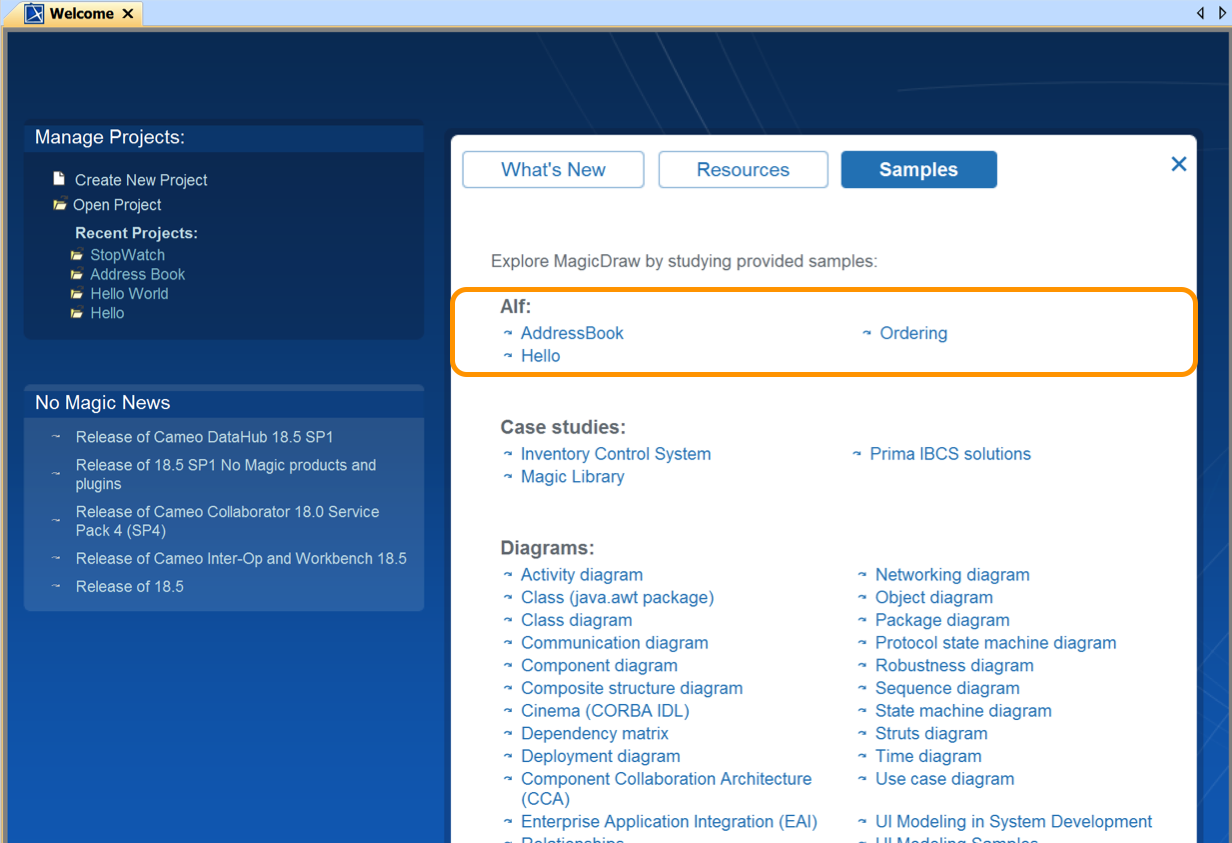Open the State machine diagram sample
The width and height of the screenshot is (1232, 843).
point(963,711)
